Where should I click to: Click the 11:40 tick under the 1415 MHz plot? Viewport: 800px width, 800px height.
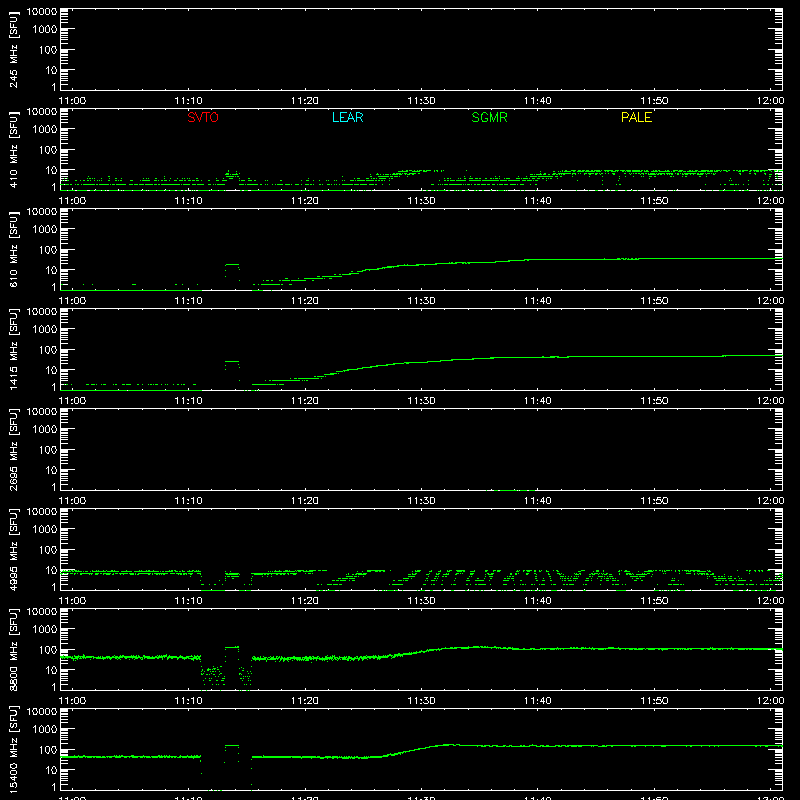(538, 401)
